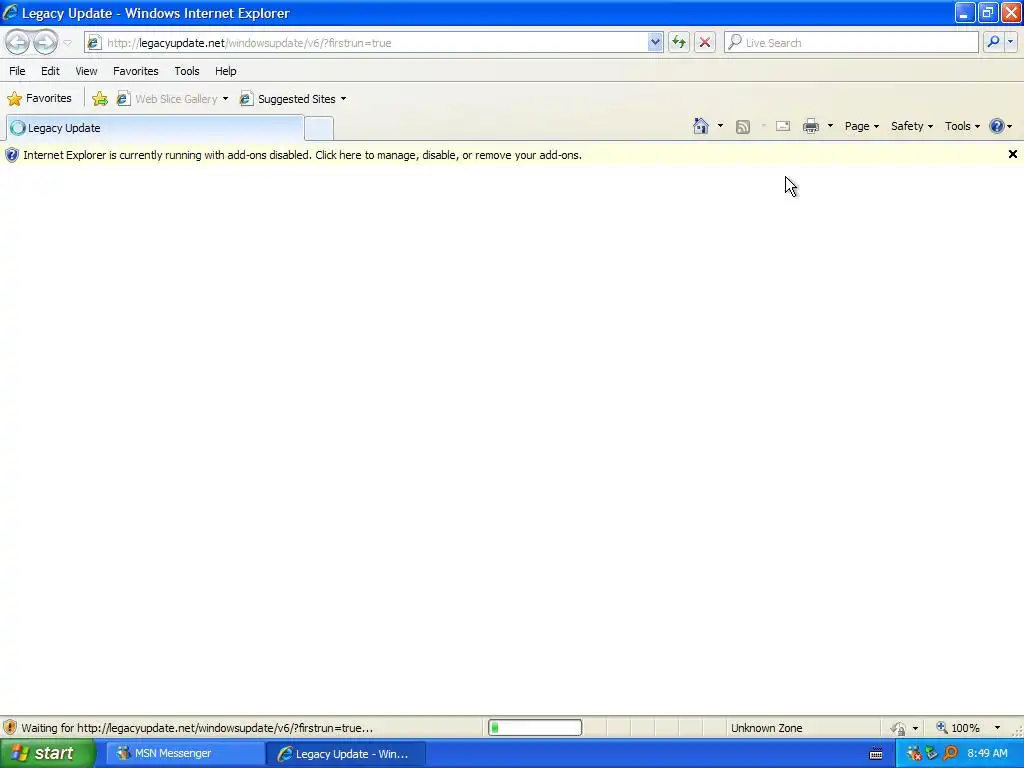The image size is (1024, 768).
Task: Open a new blank tab
Action: click(319, 129)
